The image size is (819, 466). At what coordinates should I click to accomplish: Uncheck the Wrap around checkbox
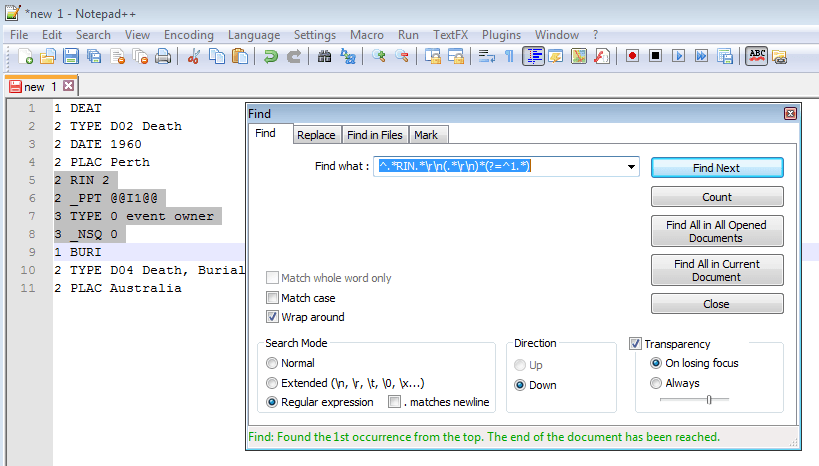pos(272,317)
